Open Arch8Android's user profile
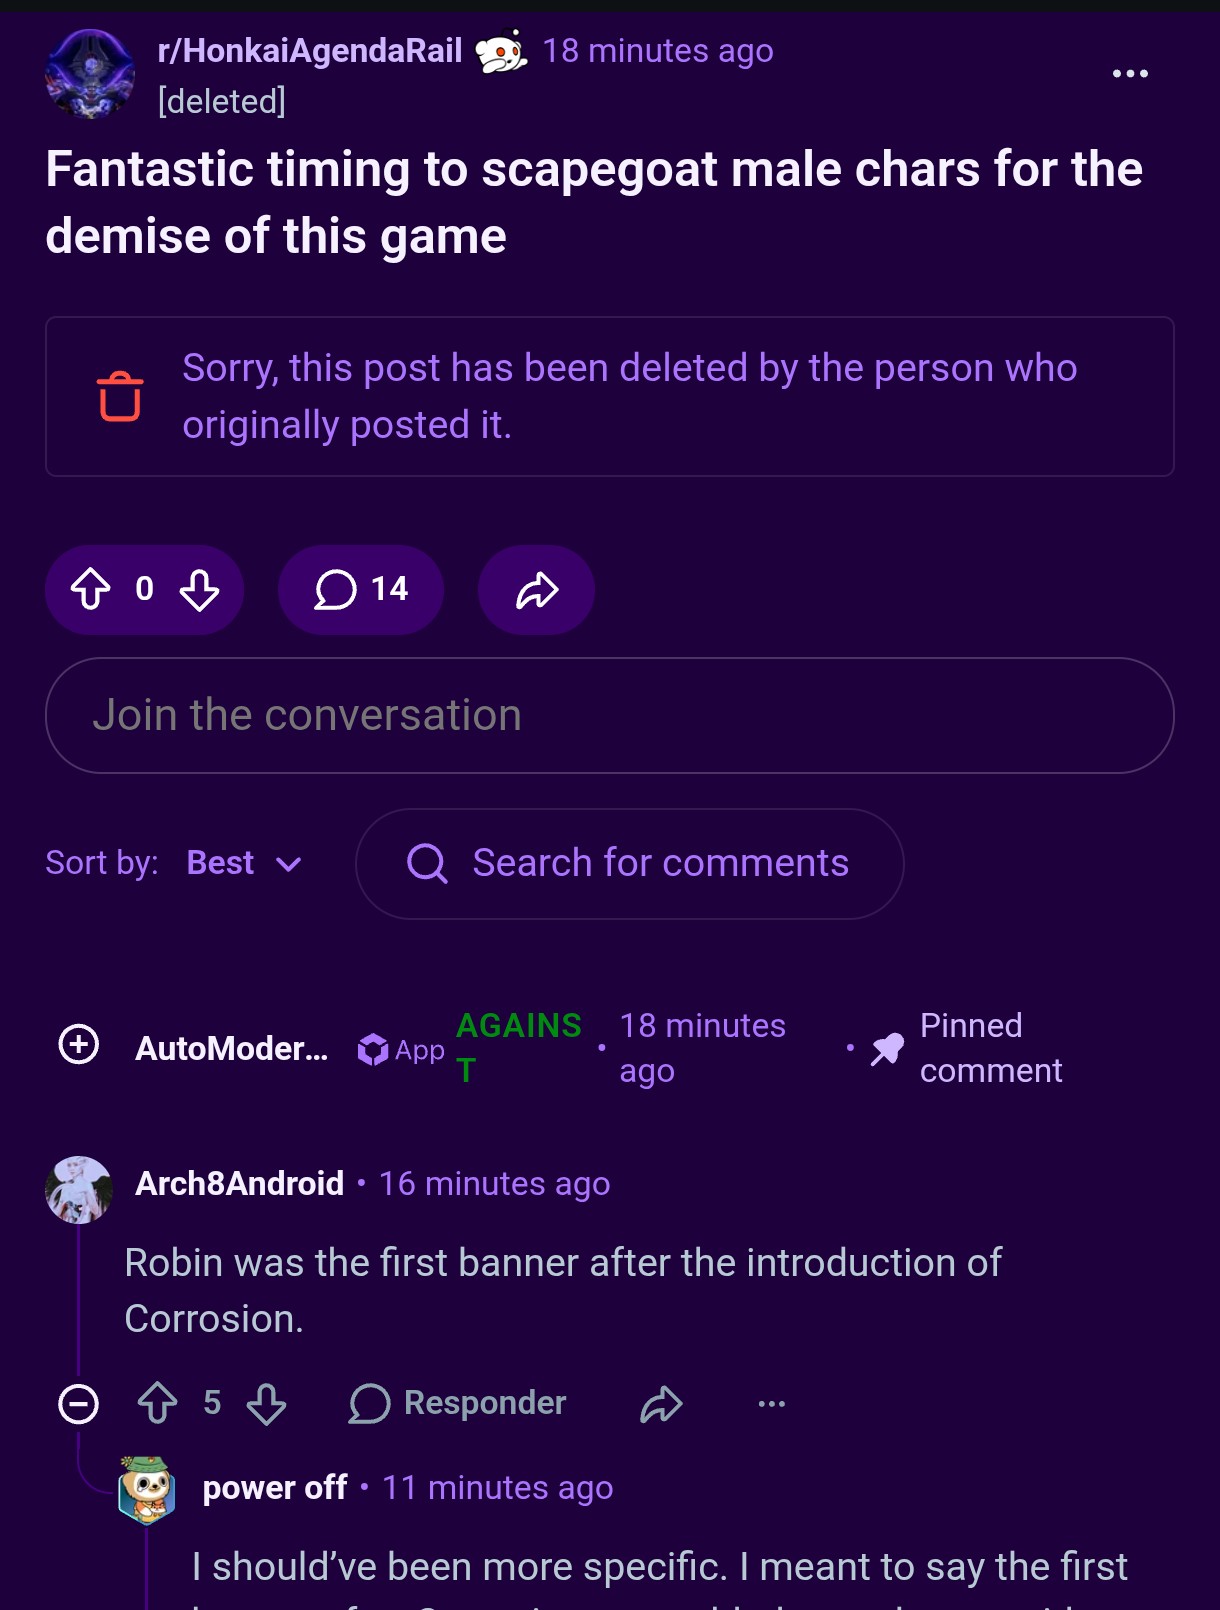The image size is (1220, 1610). click(239, 1183)
